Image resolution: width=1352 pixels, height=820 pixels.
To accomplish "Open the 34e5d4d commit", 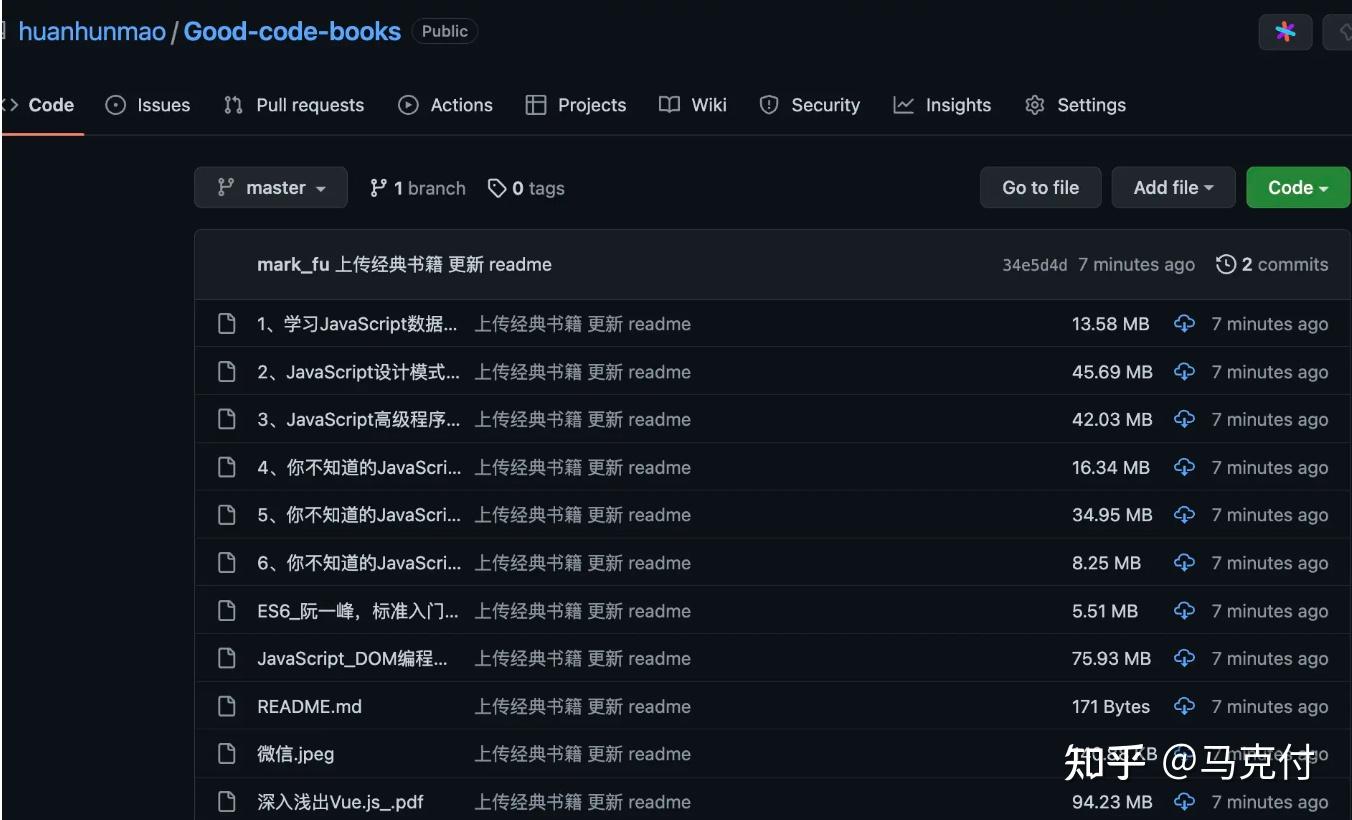I will [1034, 264].
